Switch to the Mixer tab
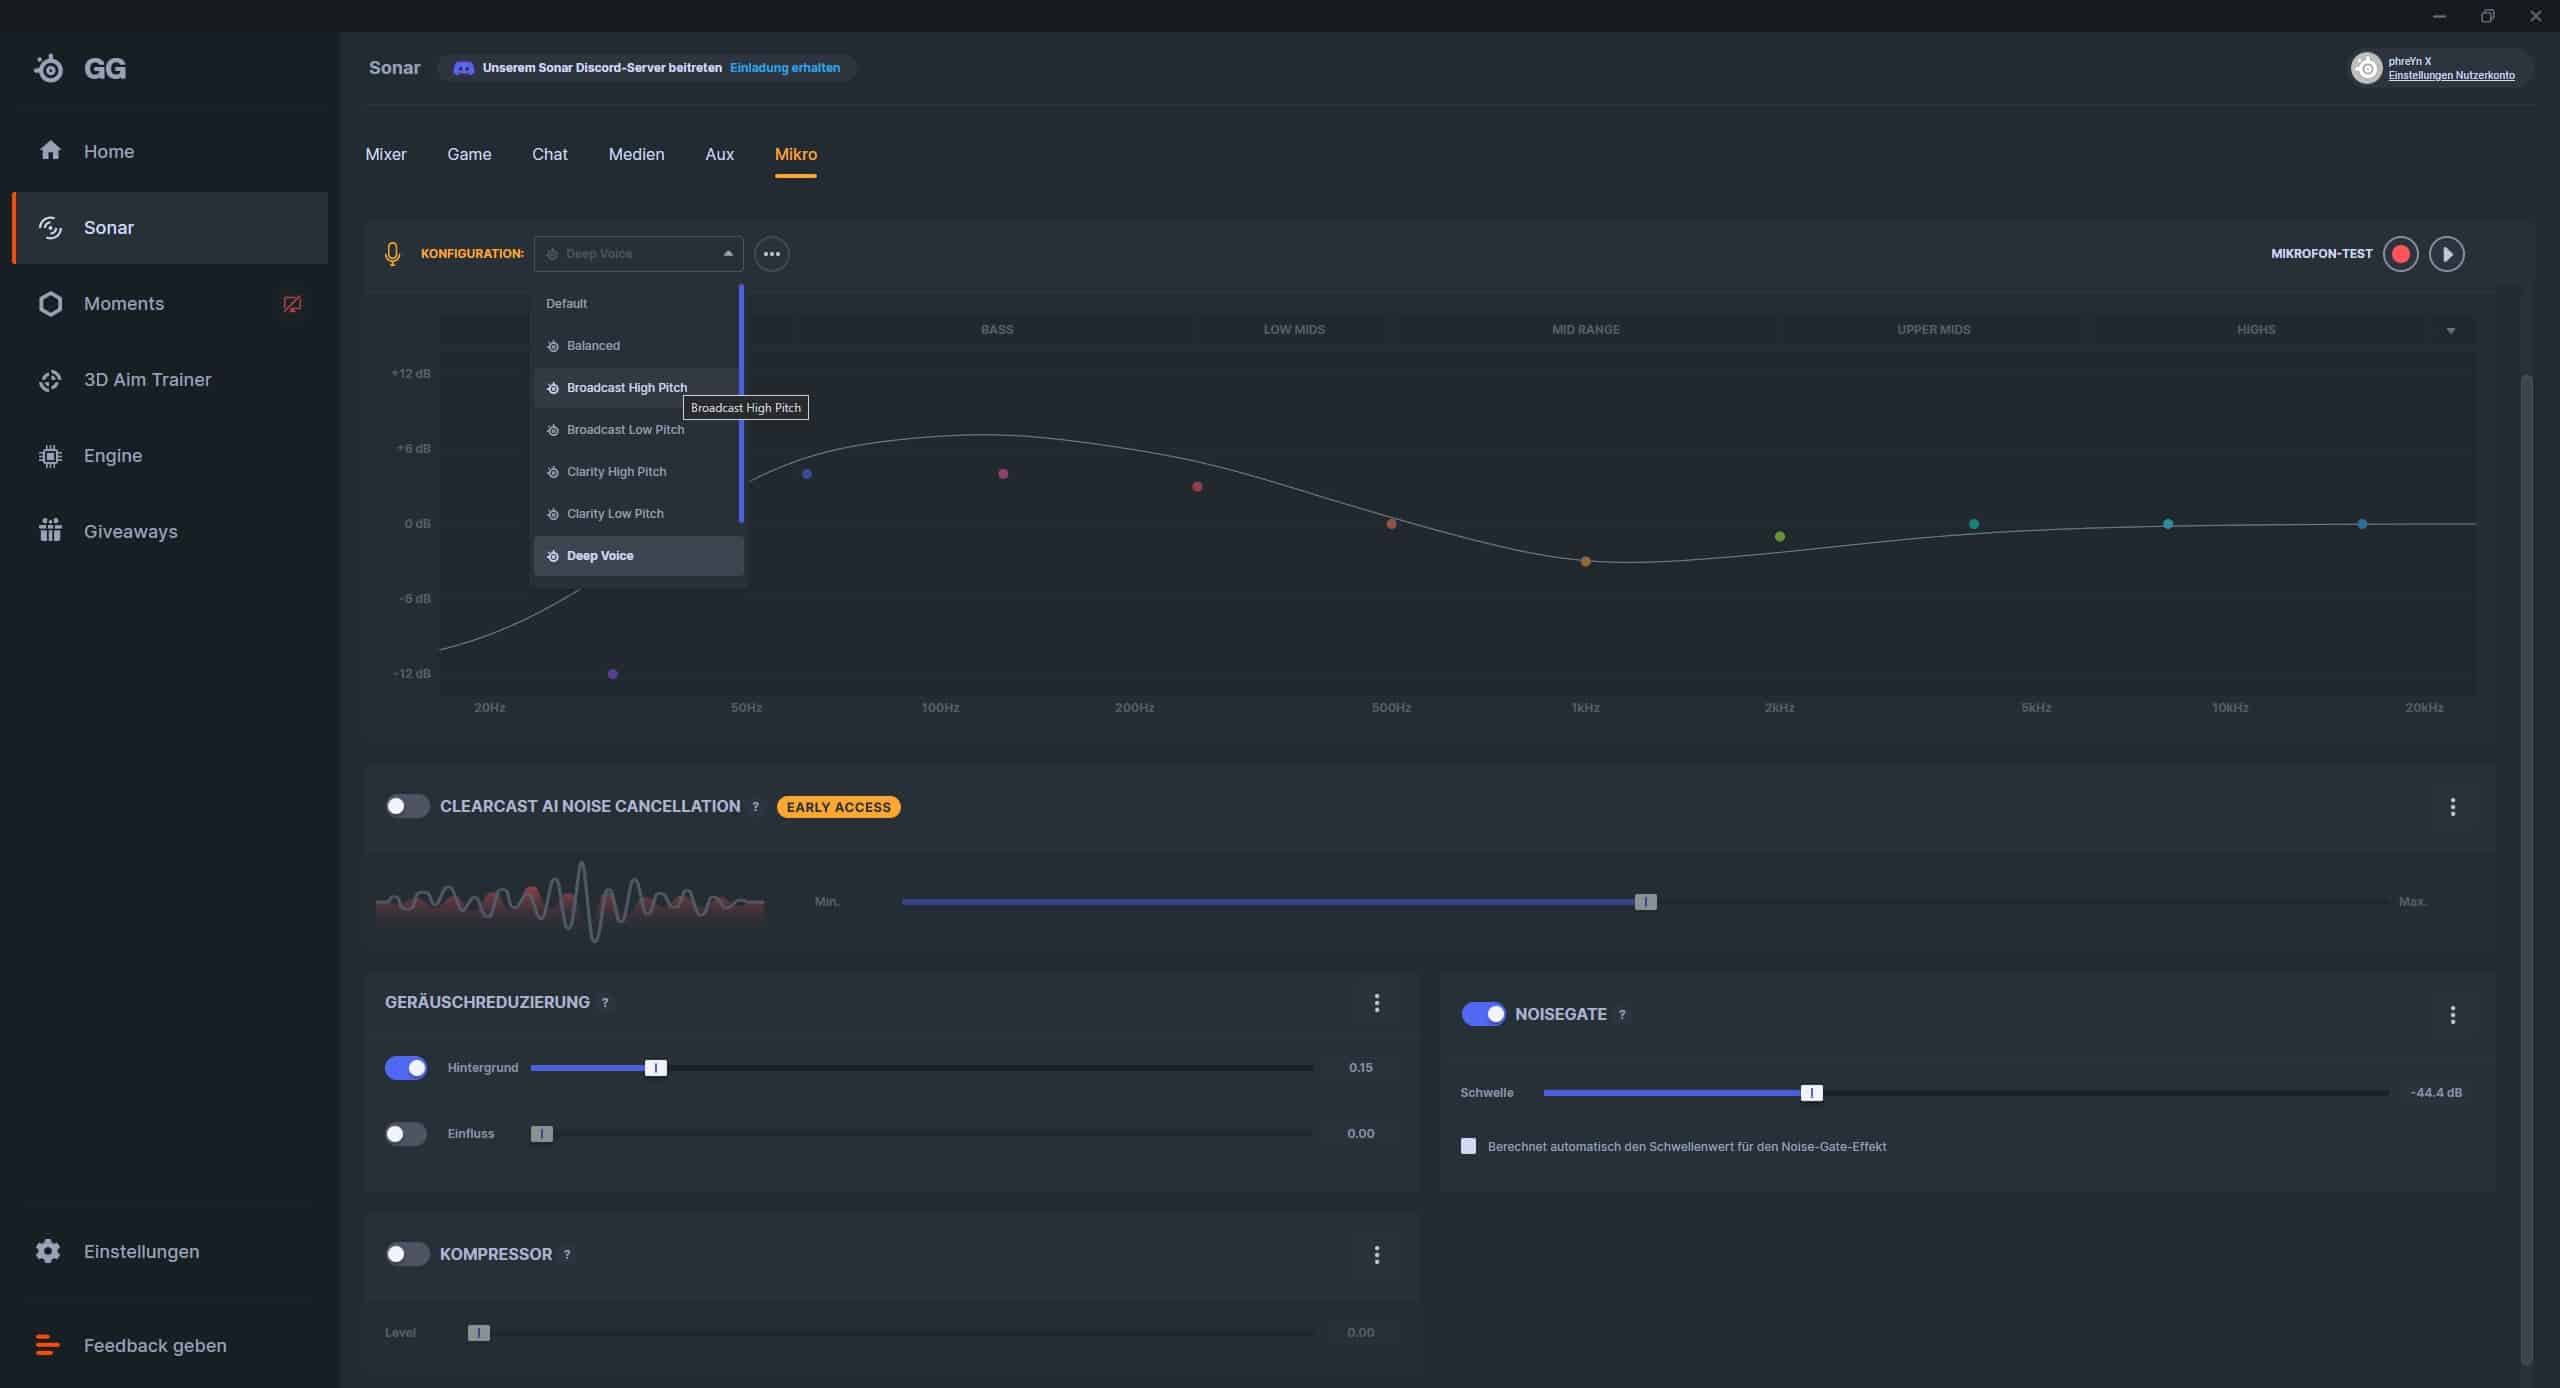The width and height of the screenshot is (2560, 1388). coord(385,154)
